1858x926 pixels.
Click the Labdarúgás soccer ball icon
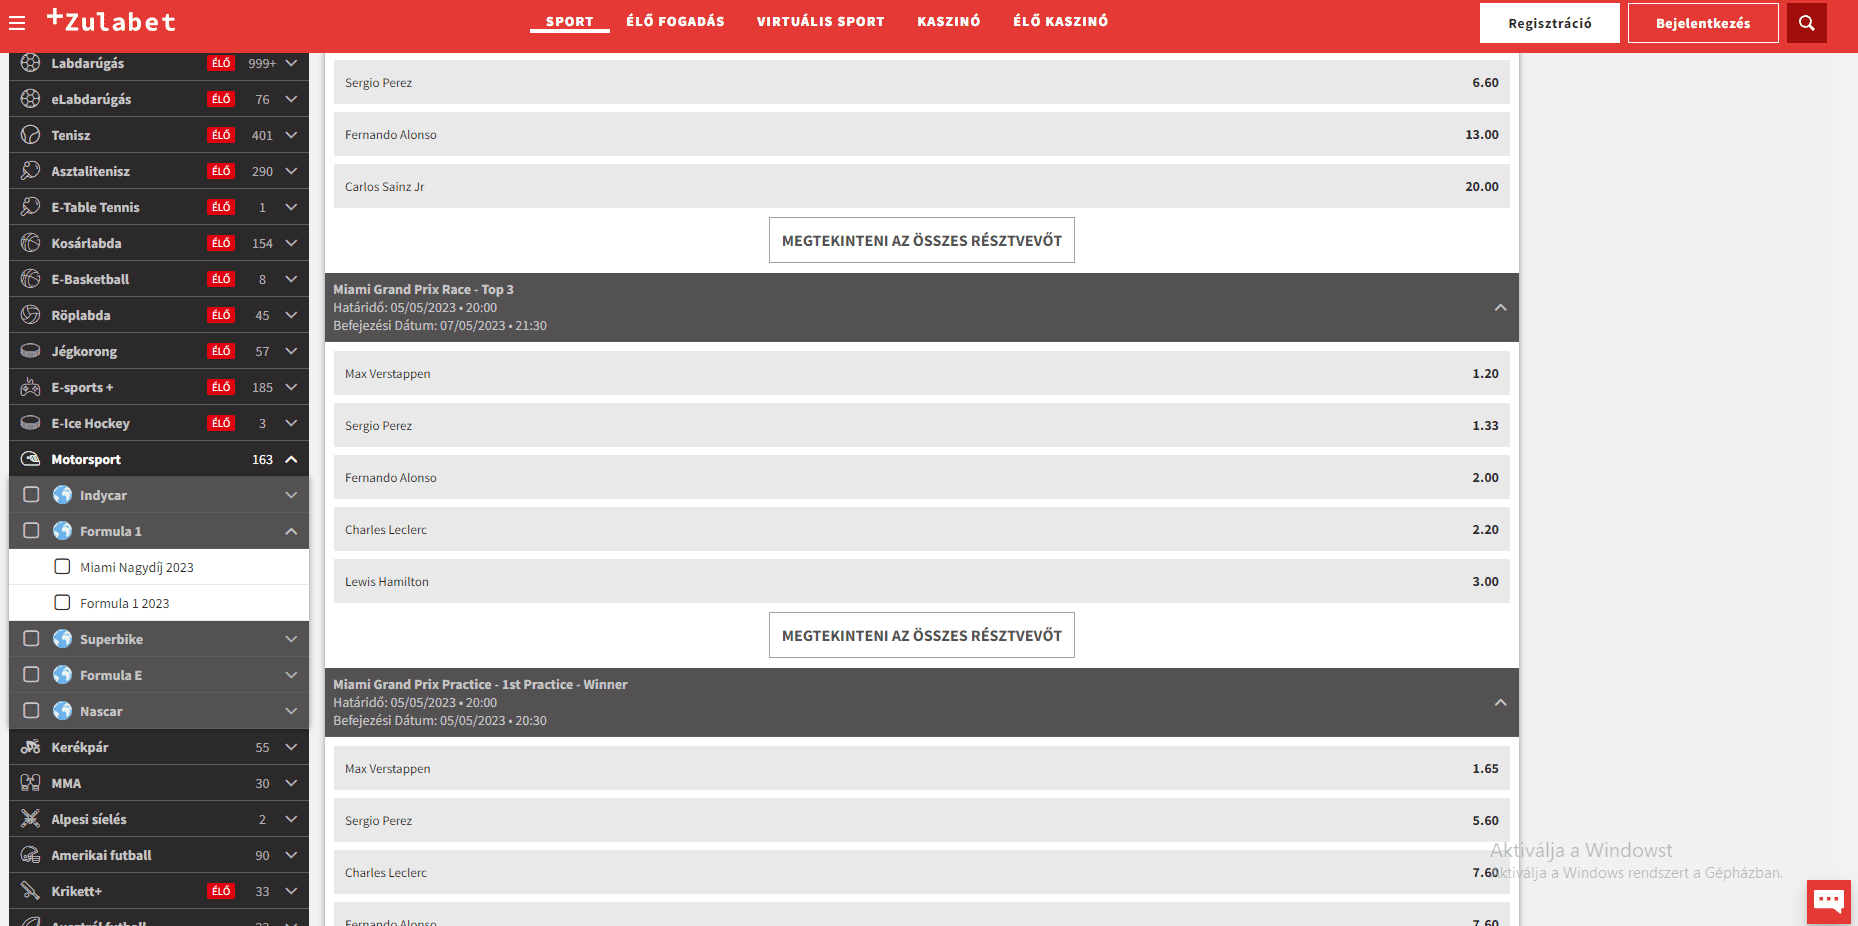point(31,63)
